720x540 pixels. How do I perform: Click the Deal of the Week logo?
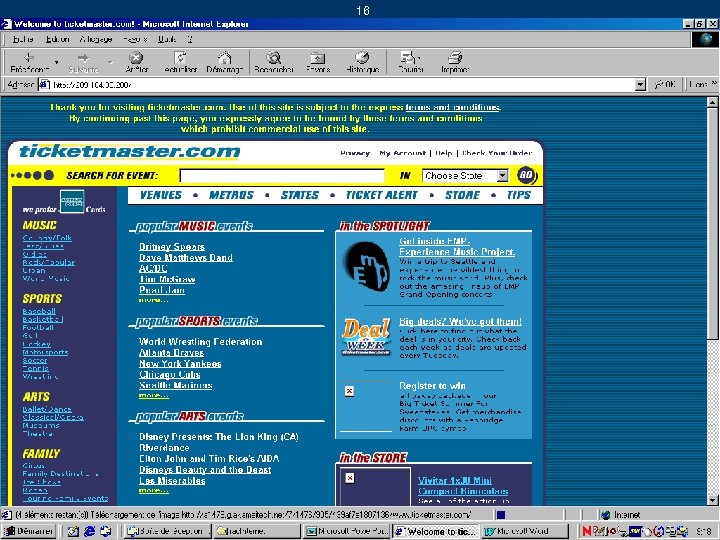pyautogui.click(x=366, y=337)
